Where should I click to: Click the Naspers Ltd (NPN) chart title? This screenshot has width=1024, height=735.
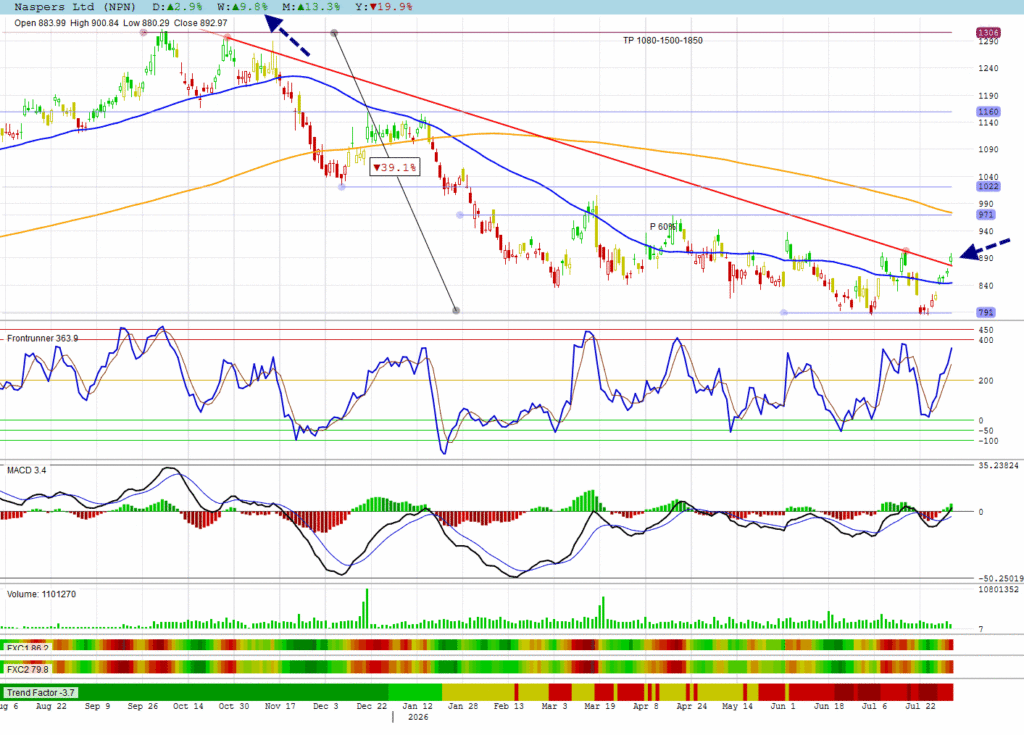[75, 7]
